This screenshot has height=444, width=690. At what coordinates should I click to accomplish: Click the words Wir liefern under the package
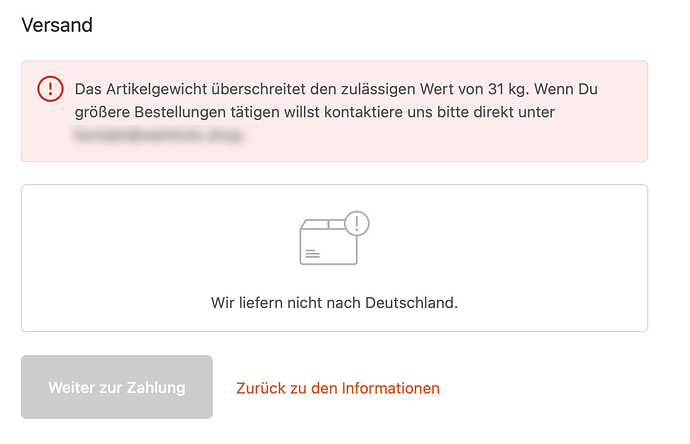pos(245,302)
